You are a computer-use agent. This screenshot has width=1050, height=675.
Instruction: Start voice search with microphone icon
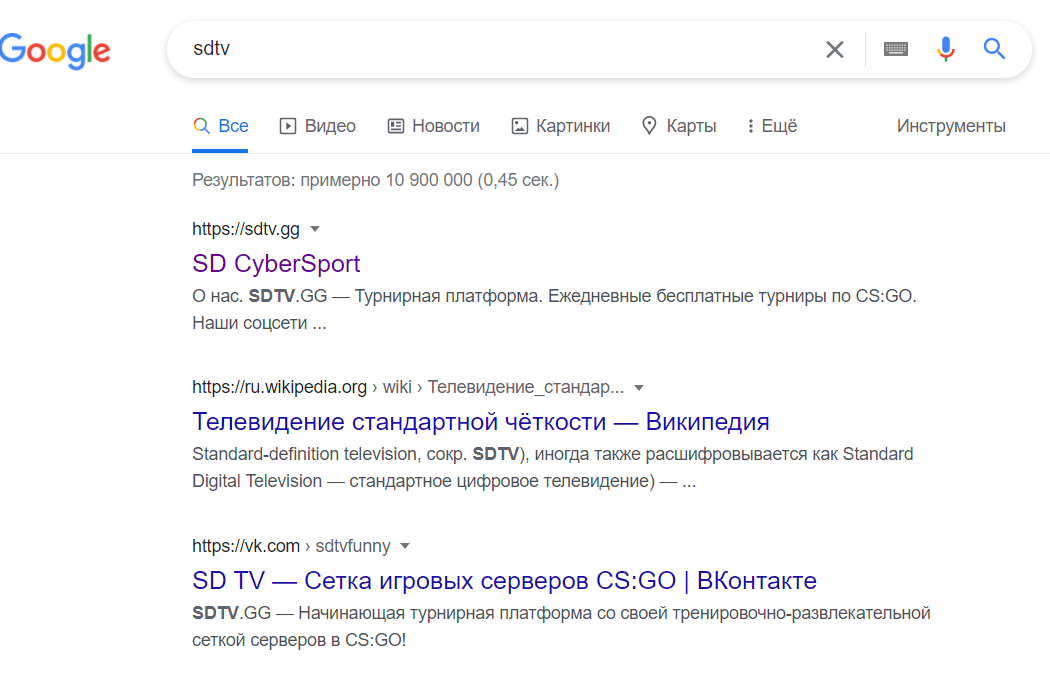click(x=946, y=49)
